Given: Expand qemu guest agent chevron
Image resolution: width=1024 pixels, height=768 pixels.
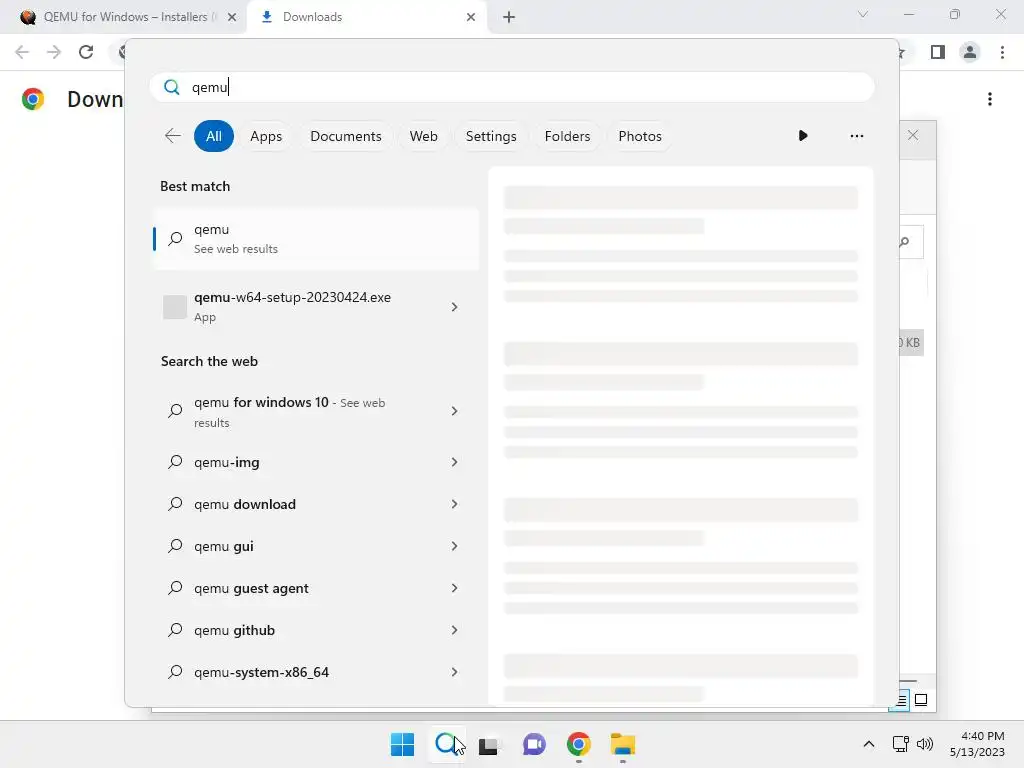Looking at the screenshot, I should click(x=455, y=588).
